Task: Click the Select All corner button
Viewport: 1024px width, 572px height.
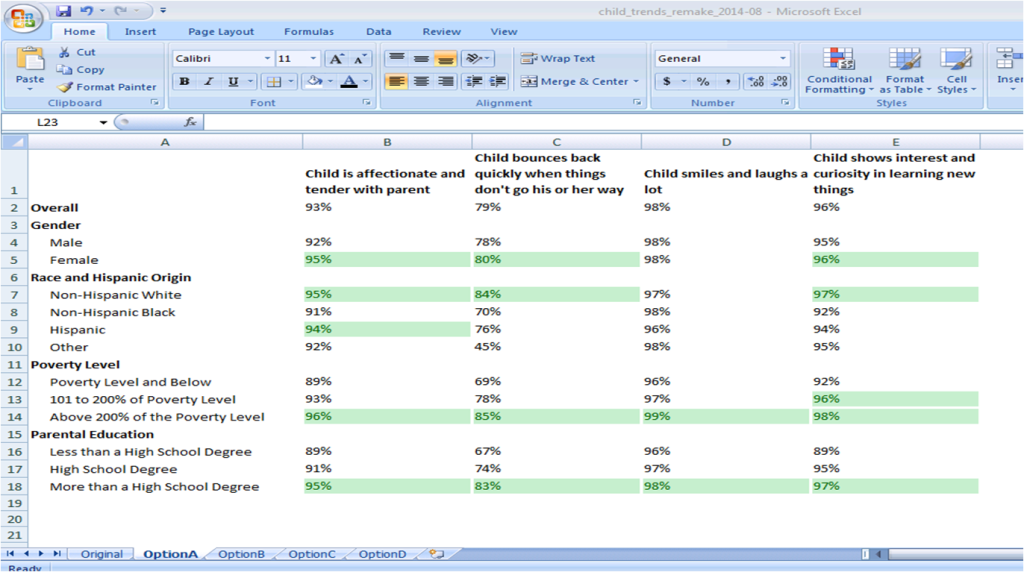Action: point(14,142)
